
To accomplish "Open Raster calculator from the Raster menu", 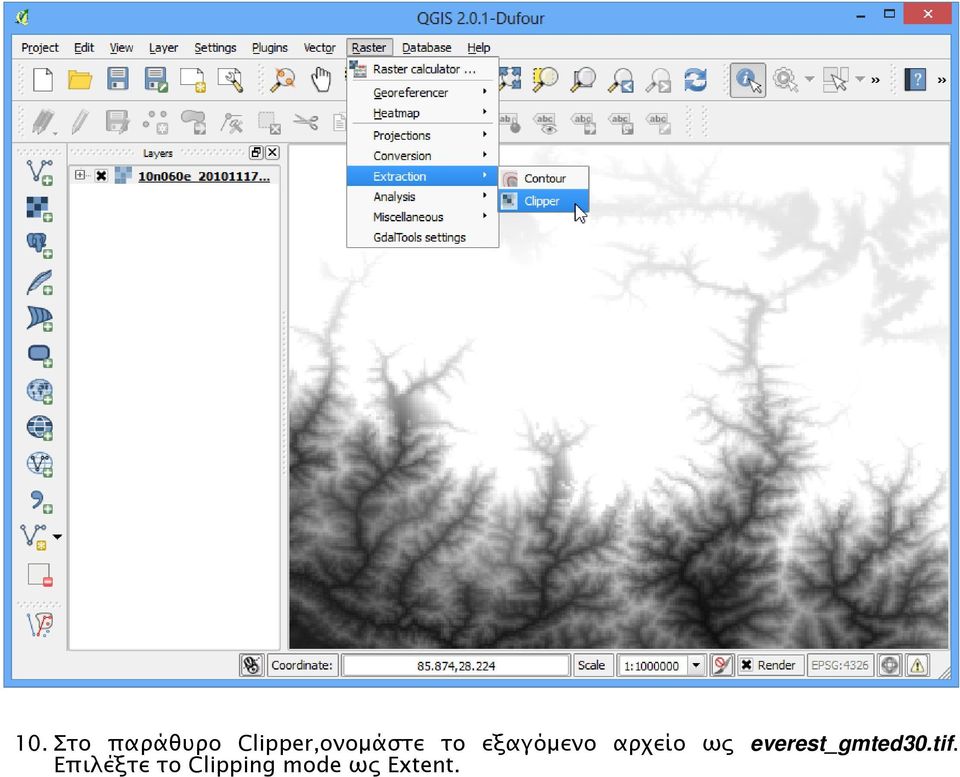I will [x=424, y=69].
